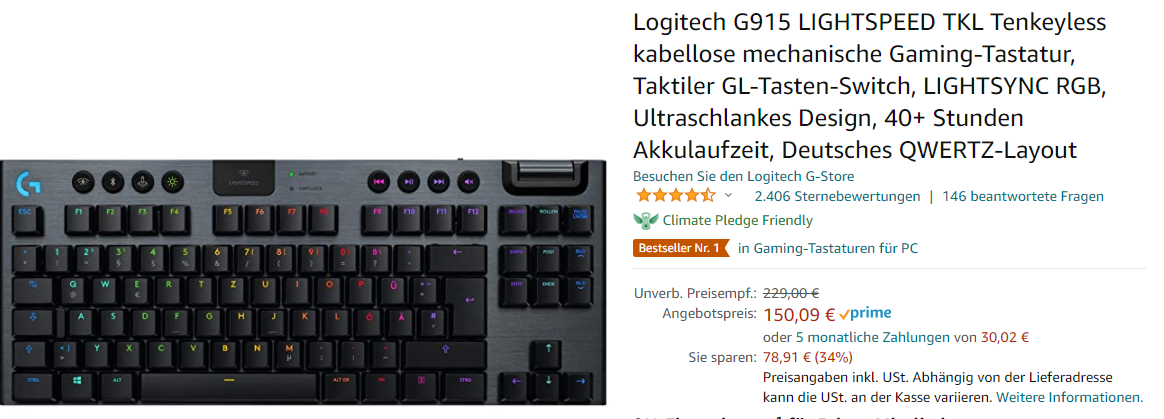Viewport: 1164px width, 419px height.
Task: Open 2.406 Sternebewertungen reviews link
Action: 837,196
